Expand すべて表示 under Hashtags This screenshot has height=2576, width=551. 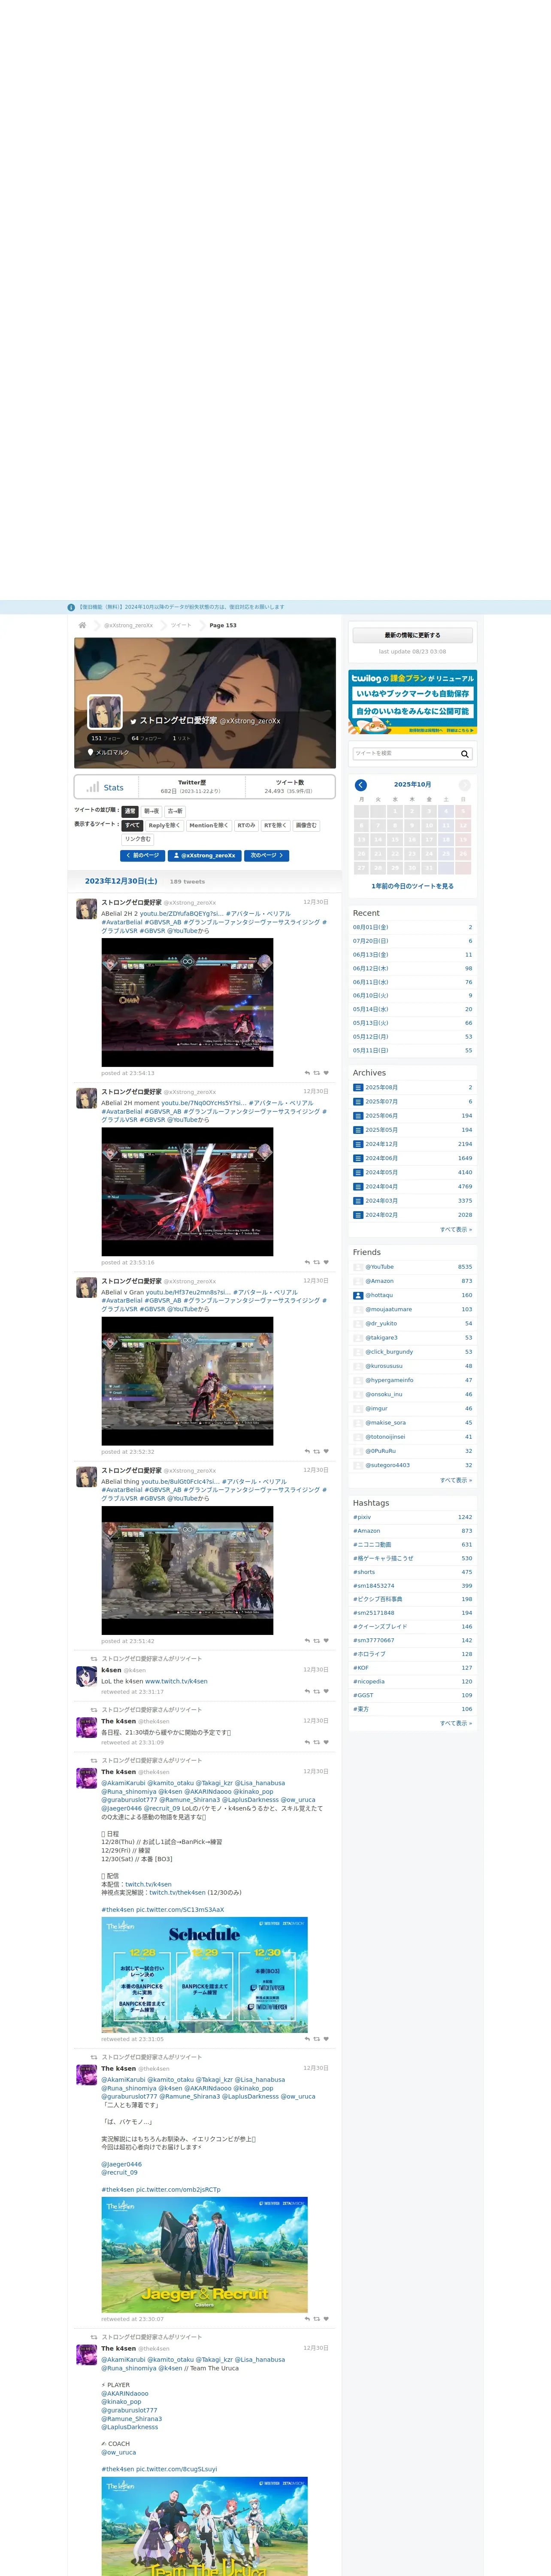pos(456,1723)
